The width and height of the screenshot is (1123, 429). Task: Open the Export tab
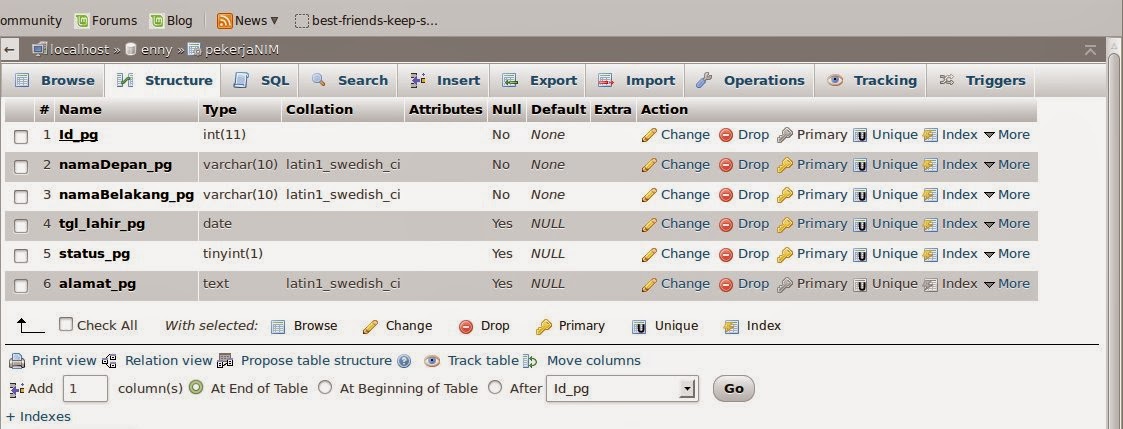[539, 81]
